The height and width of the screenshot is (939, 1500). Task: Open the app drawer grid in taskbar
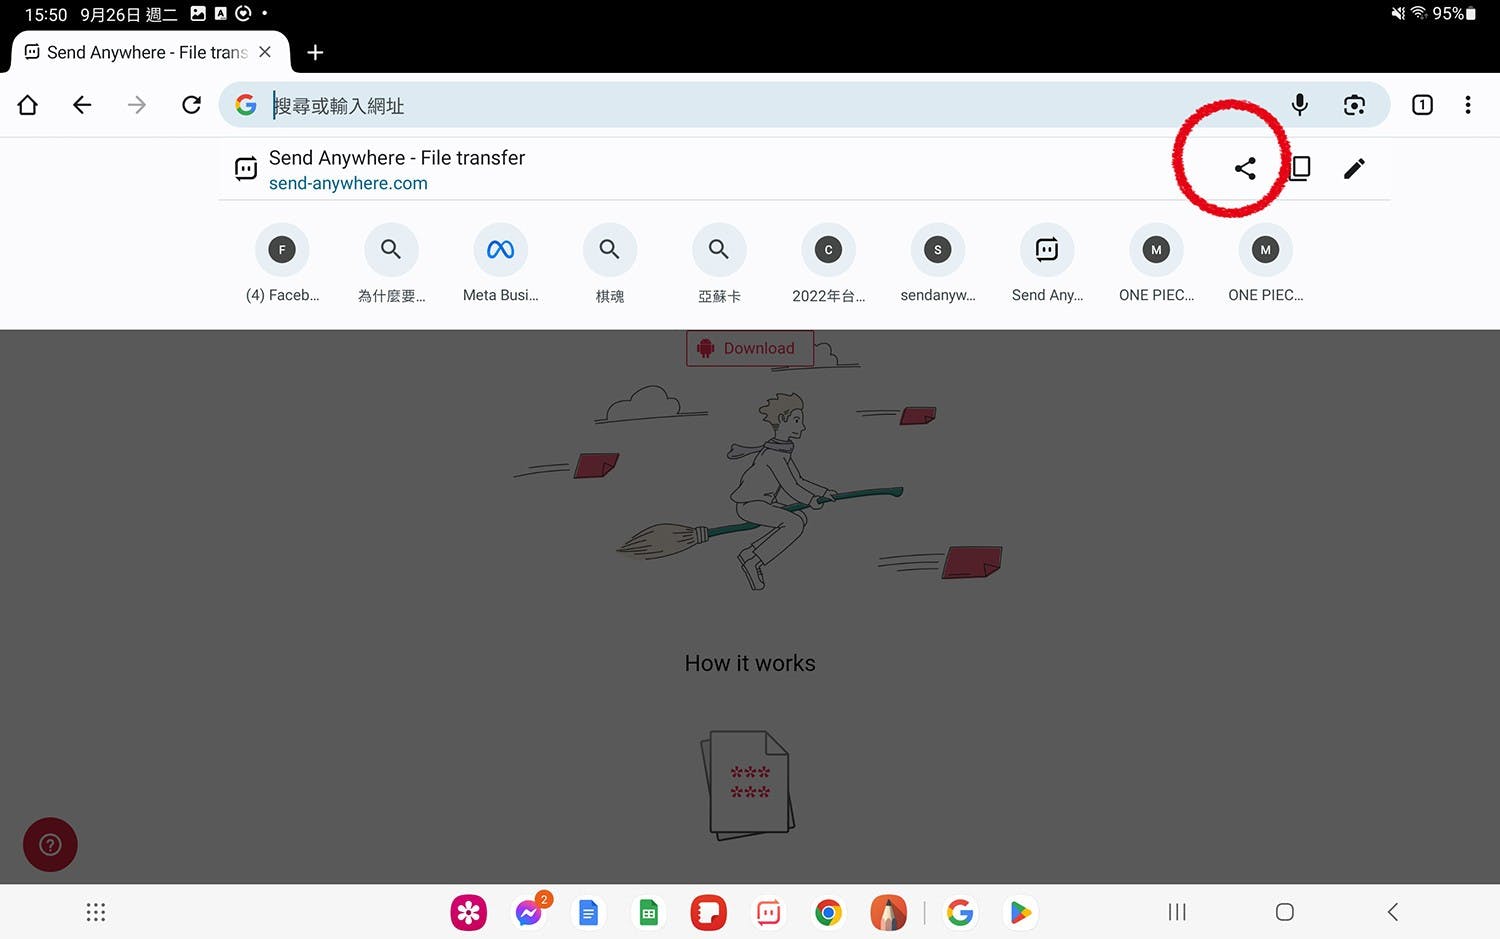click(x=96, y=912)
